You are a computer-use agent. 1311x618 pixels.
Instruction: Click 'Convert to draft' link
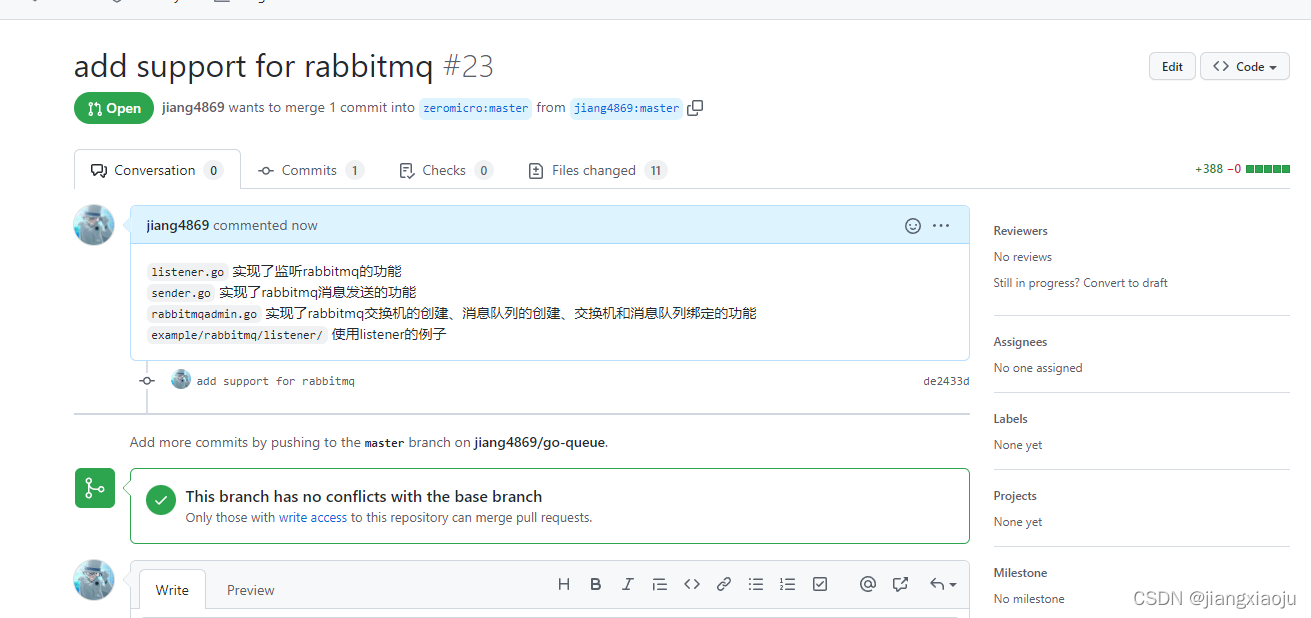(x=1126, y=283)
